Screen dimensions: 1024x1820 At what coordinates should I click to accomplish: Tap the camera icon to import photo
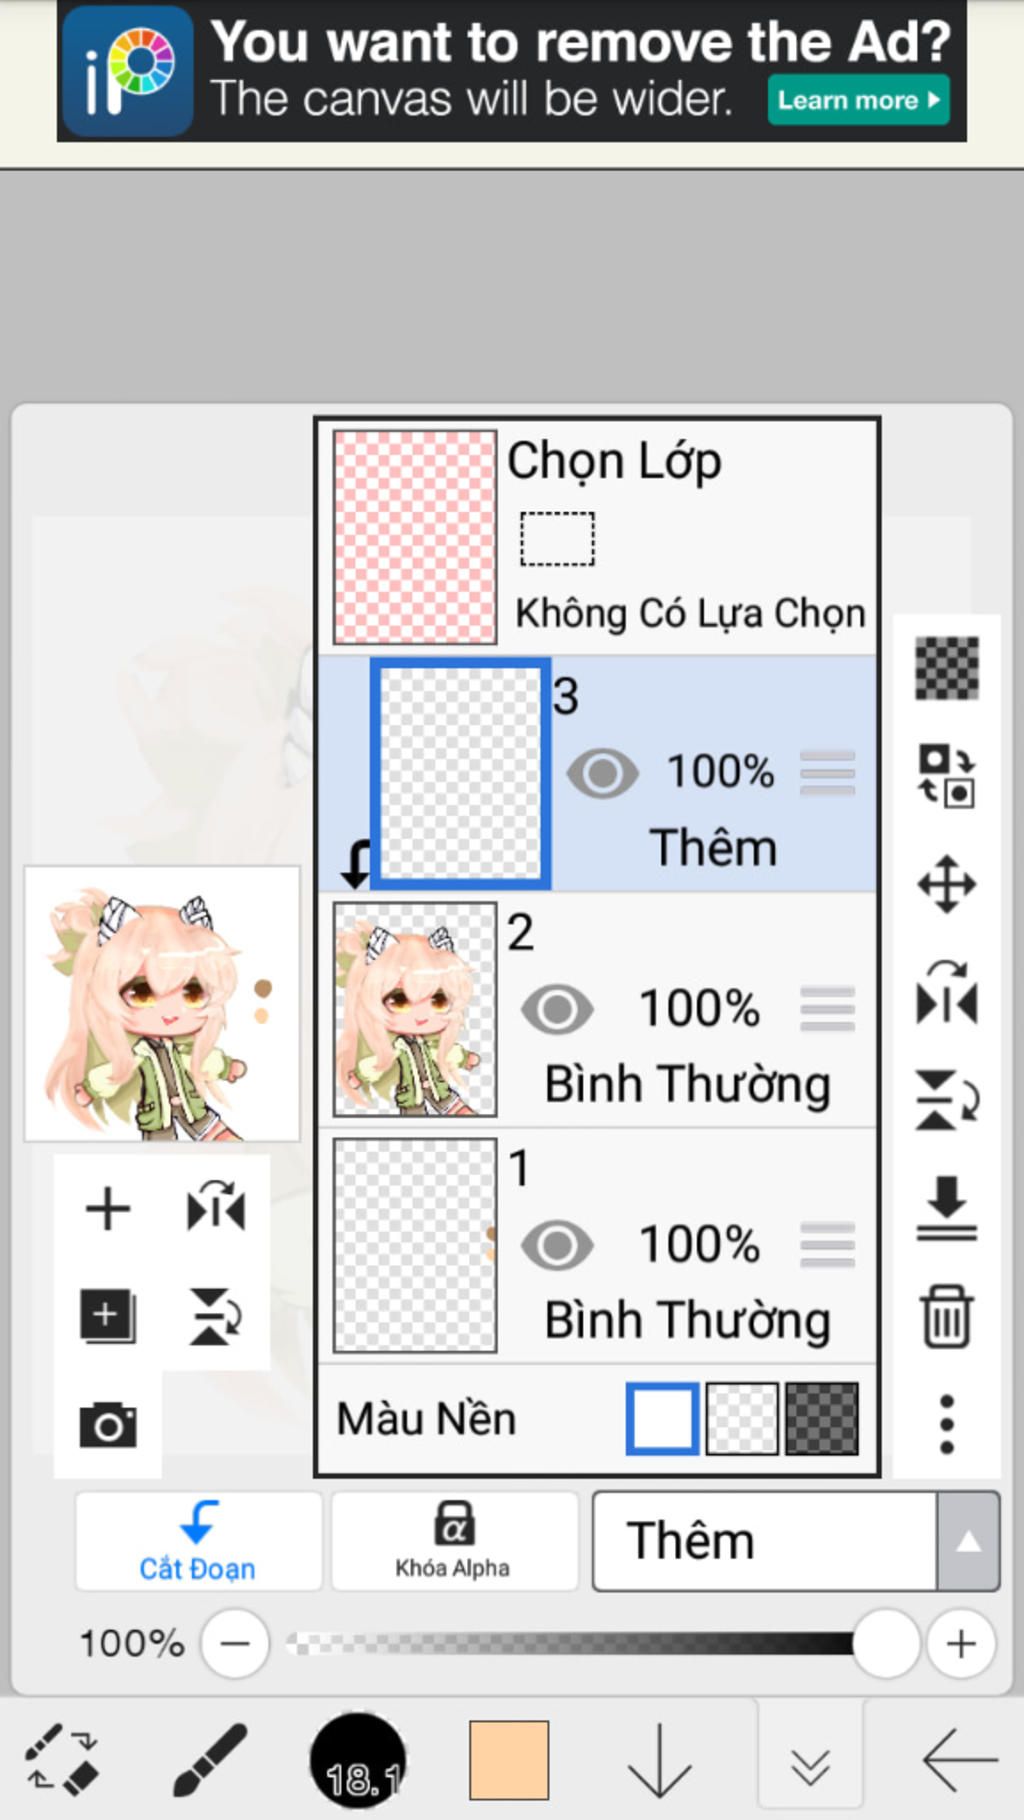[108, 1424]
